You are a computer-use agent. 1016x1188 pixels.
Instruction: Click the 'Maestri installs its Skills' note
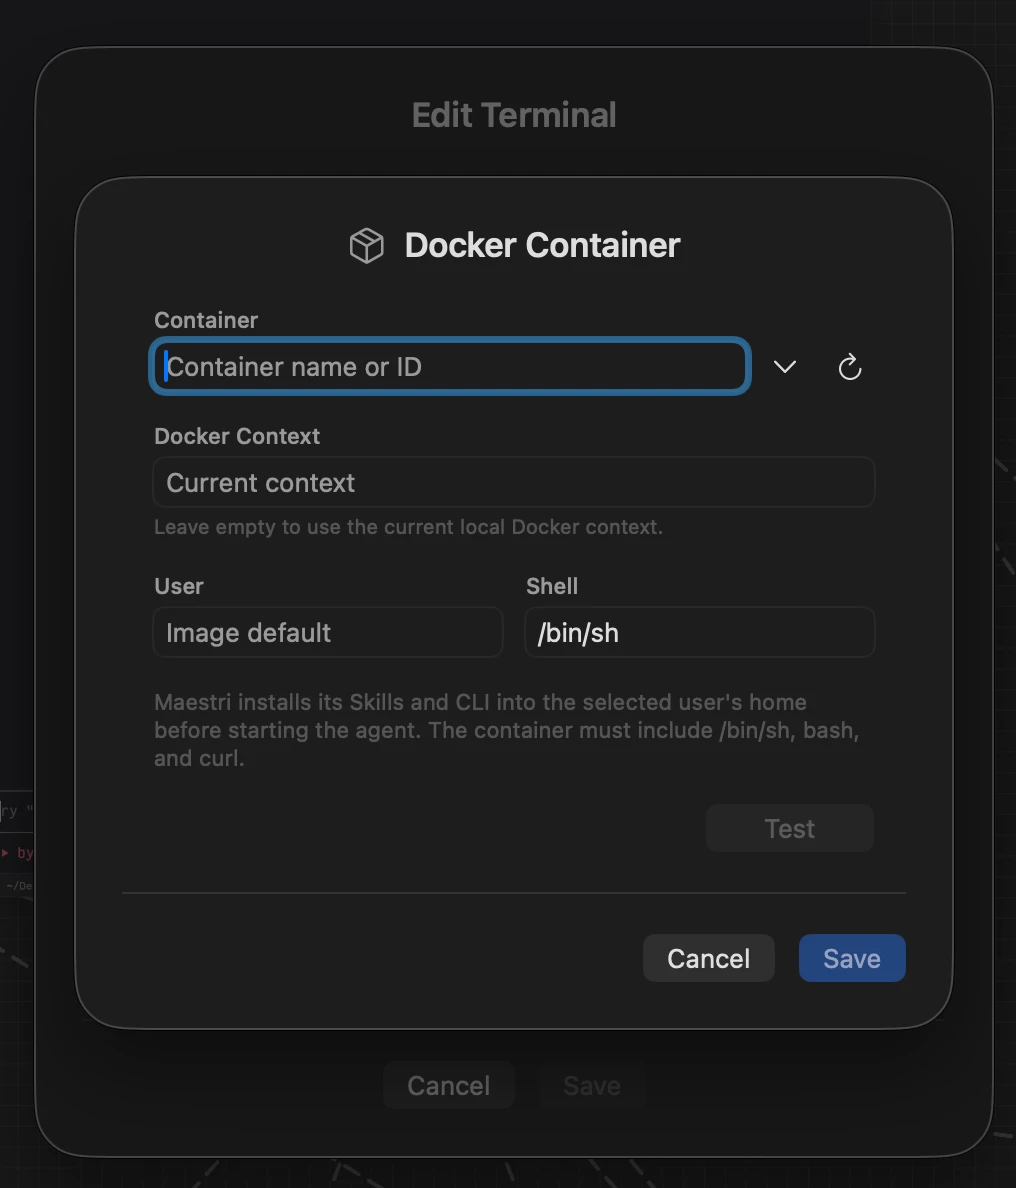coord(506,730)
